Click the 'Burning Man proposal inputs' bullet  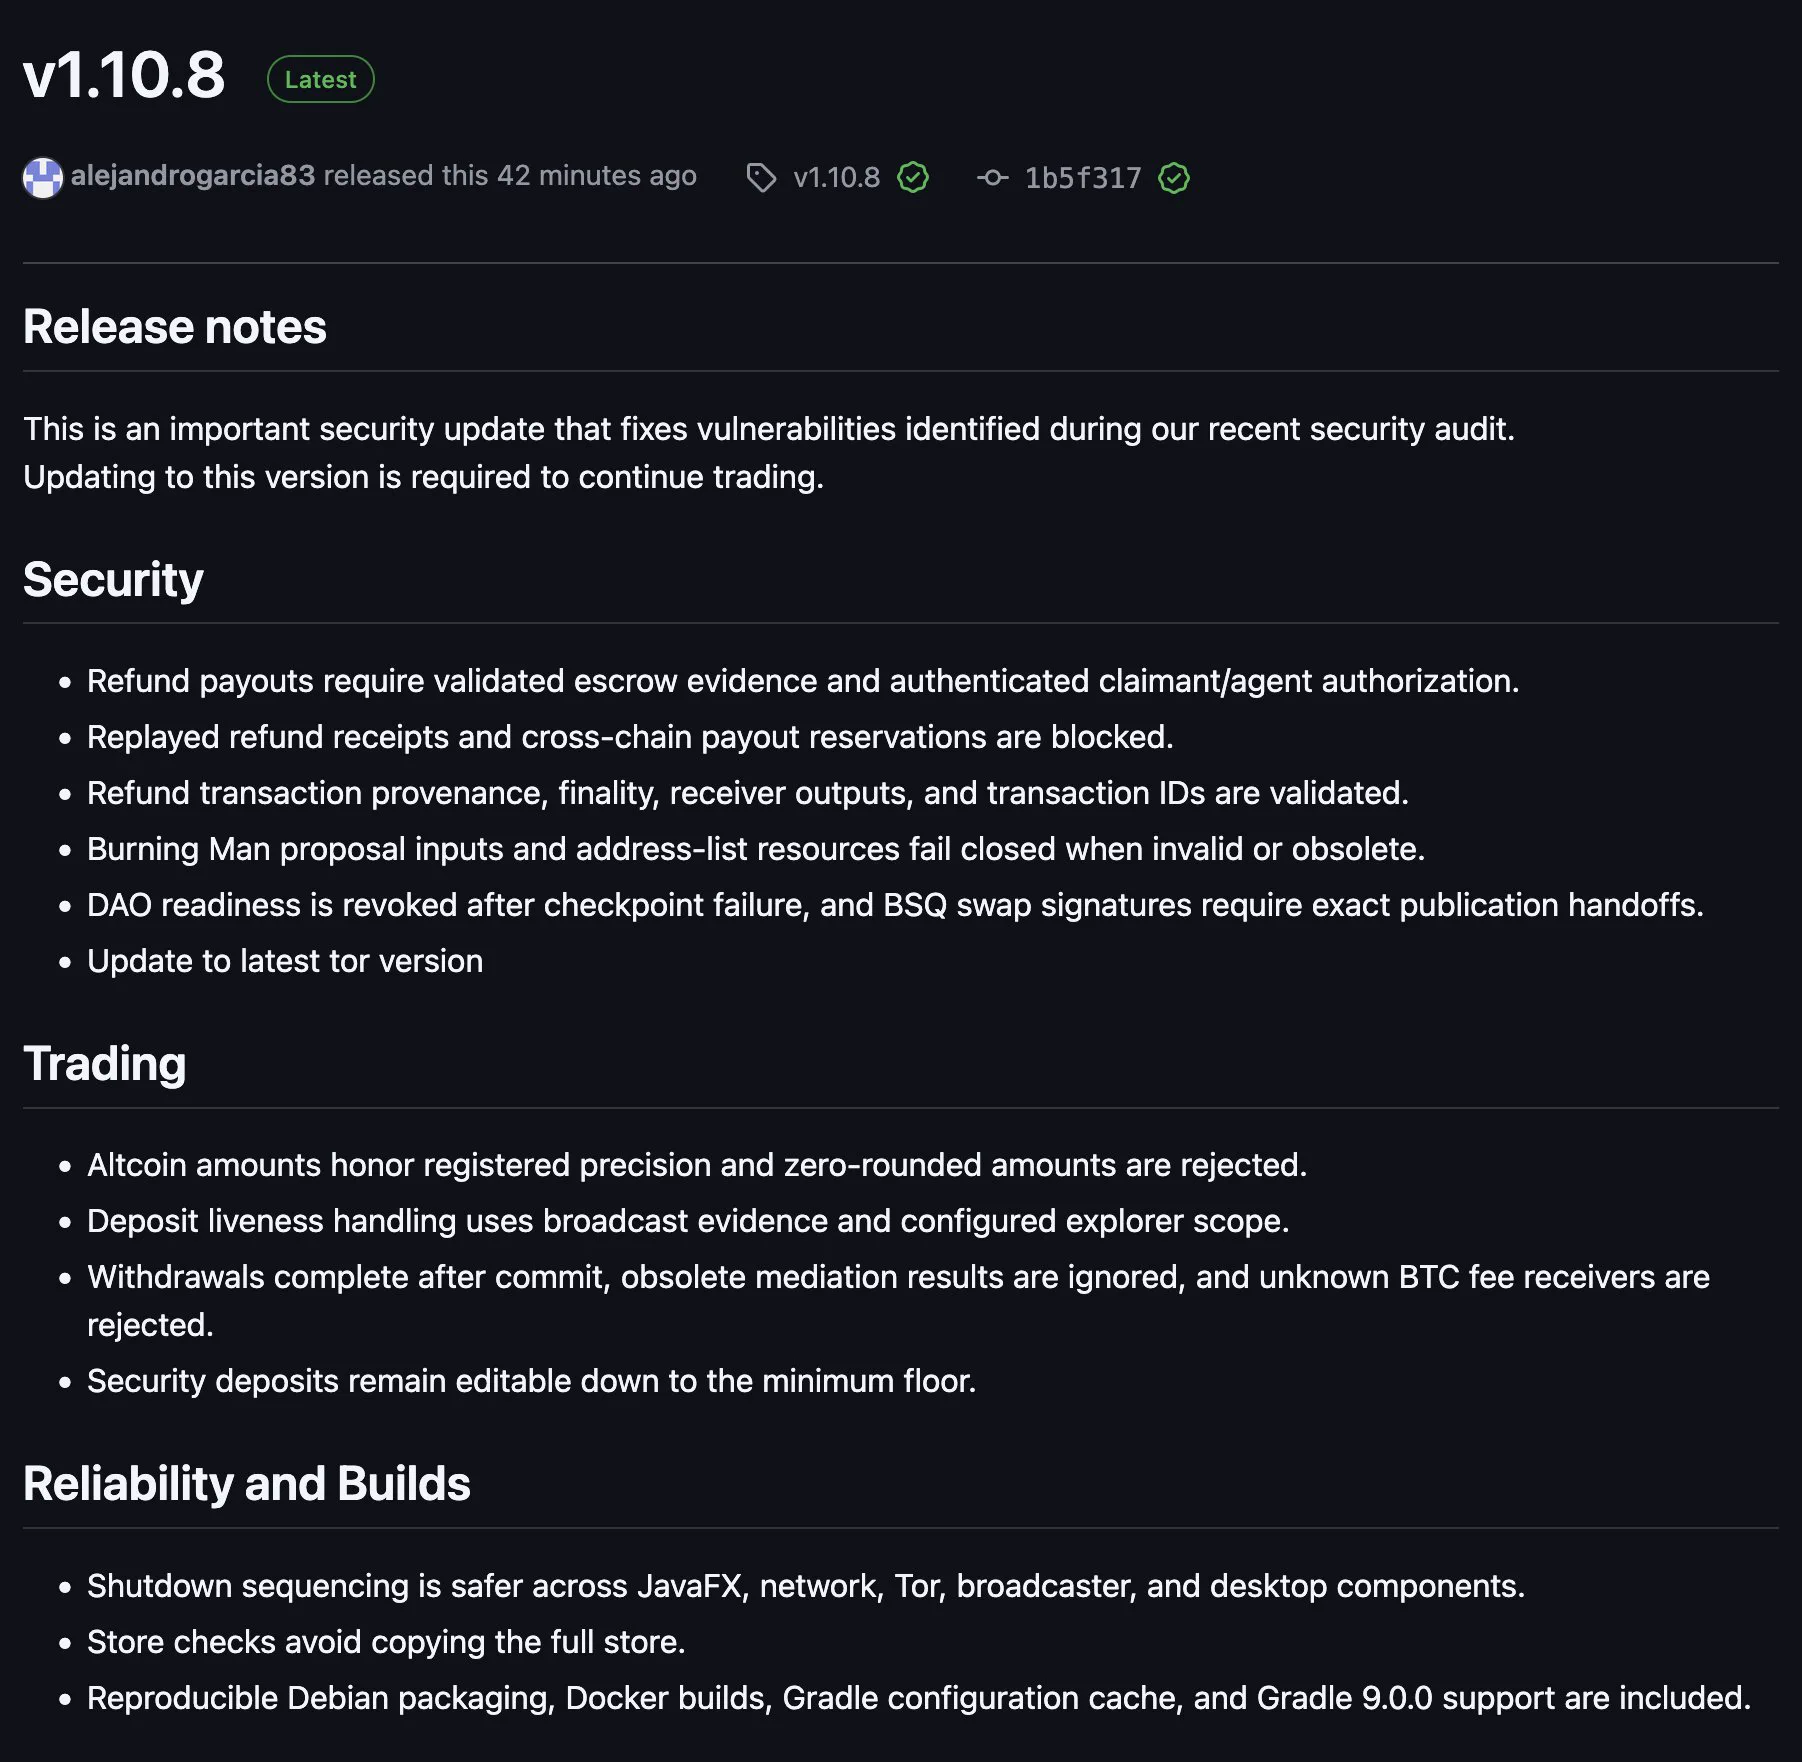point(756,849)
